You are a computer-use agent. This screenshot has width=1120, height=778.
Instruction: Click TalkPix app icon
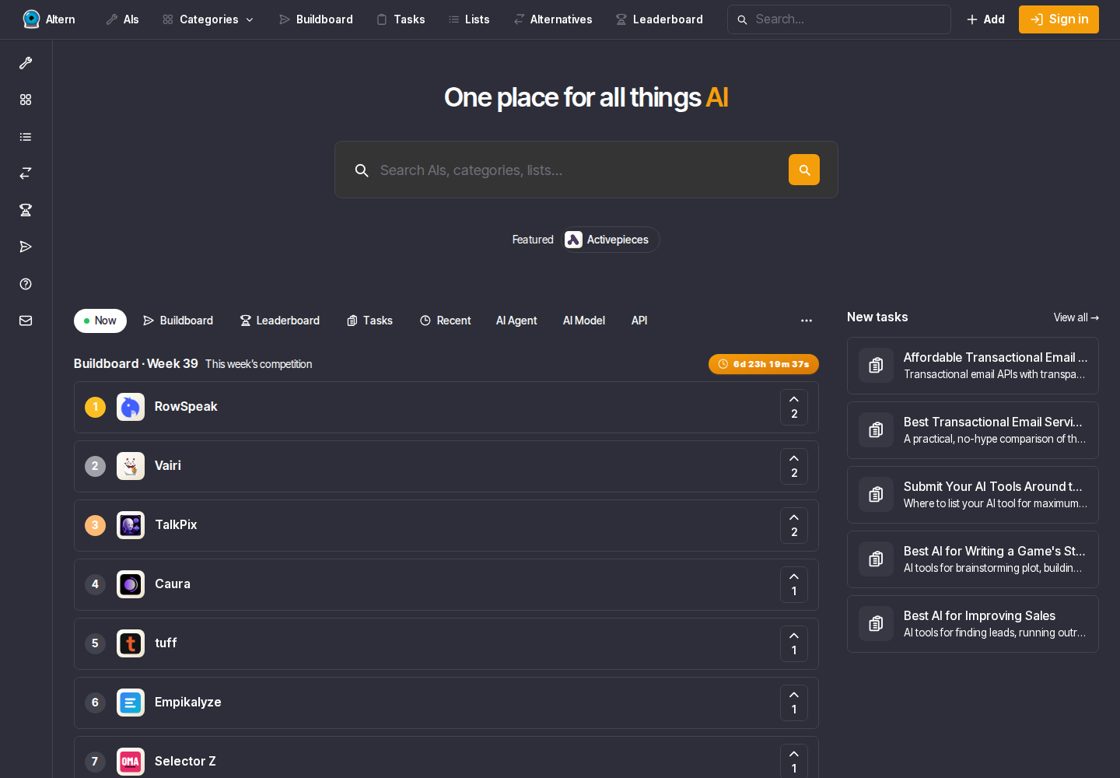(131, 525)
